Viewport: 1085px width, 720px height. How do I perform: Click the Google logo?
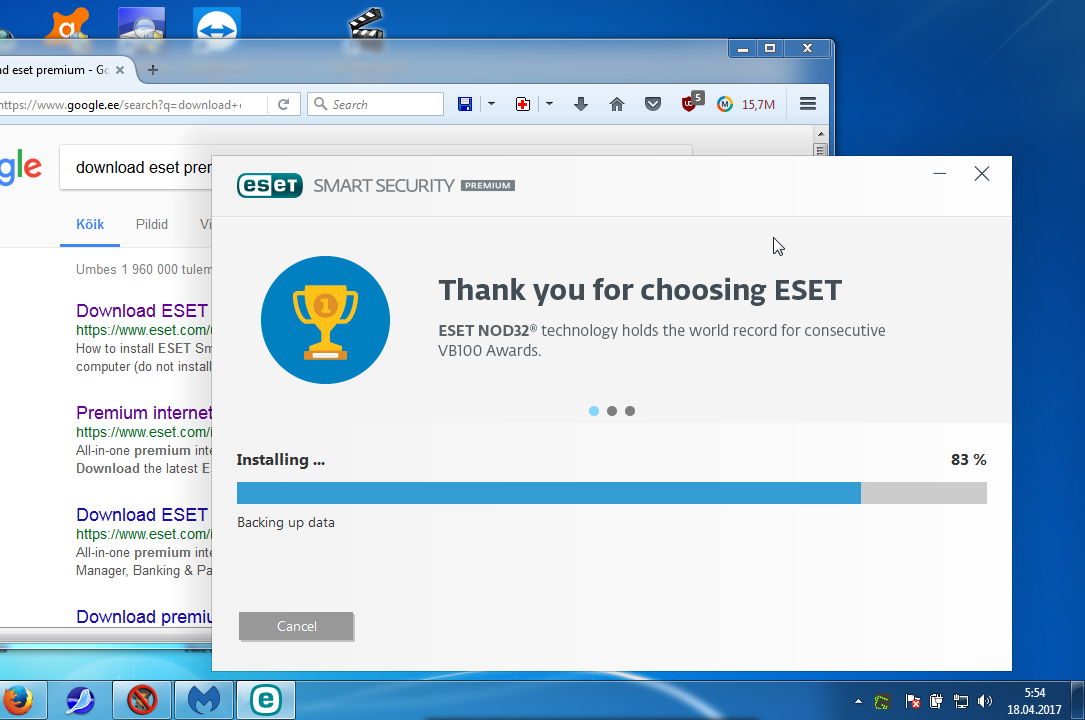[x=21, y=169]
